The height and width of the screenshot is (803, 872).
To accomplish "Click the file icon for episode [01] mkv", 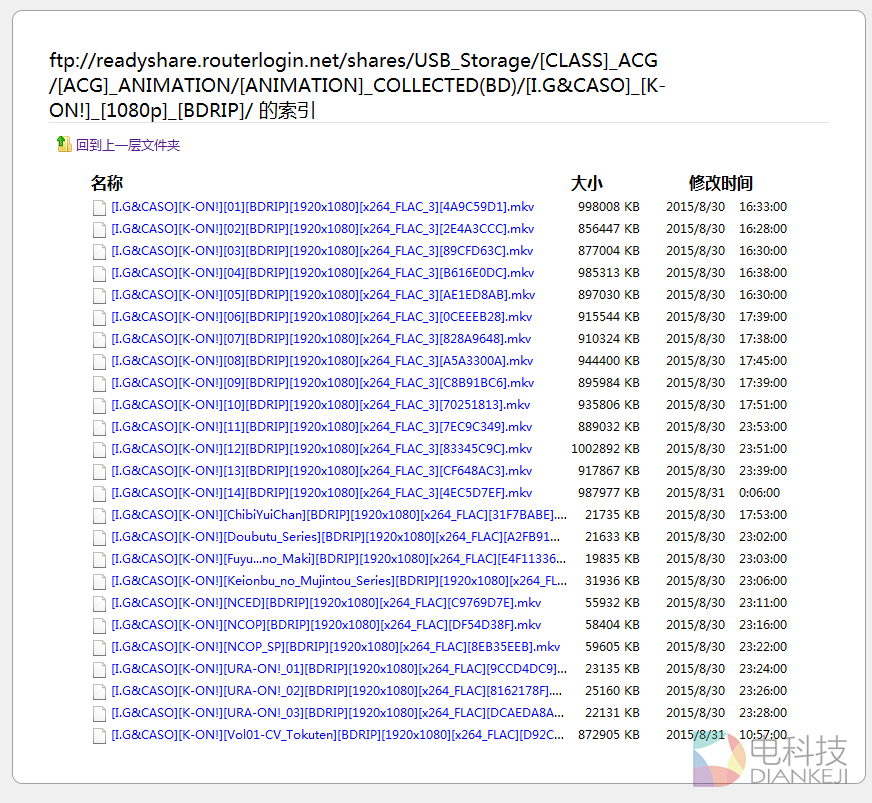I will (99, 207).
